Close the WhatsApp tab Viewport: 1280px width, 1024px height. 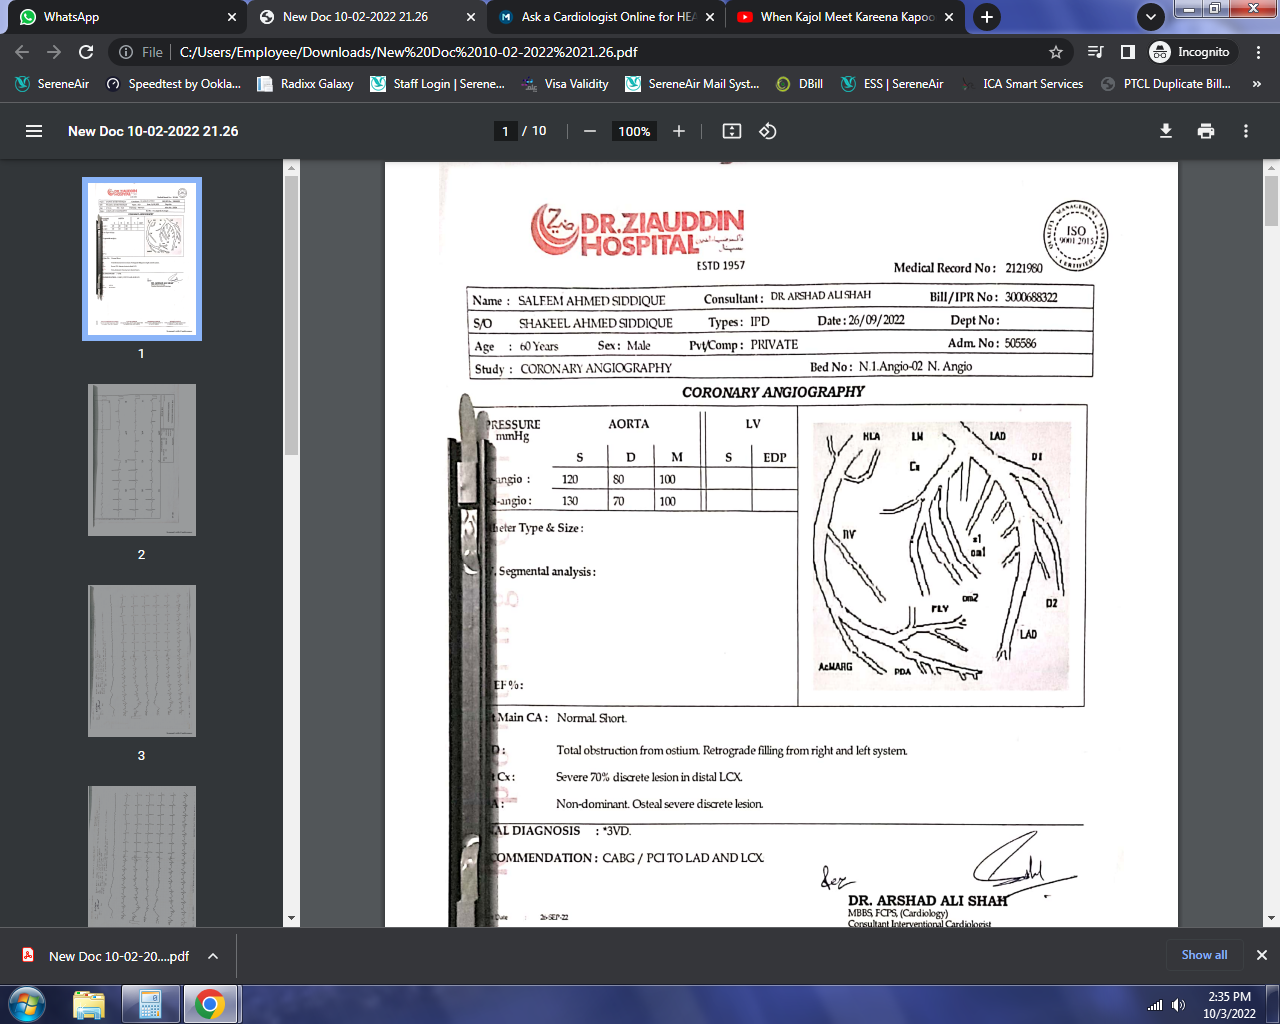231,17
